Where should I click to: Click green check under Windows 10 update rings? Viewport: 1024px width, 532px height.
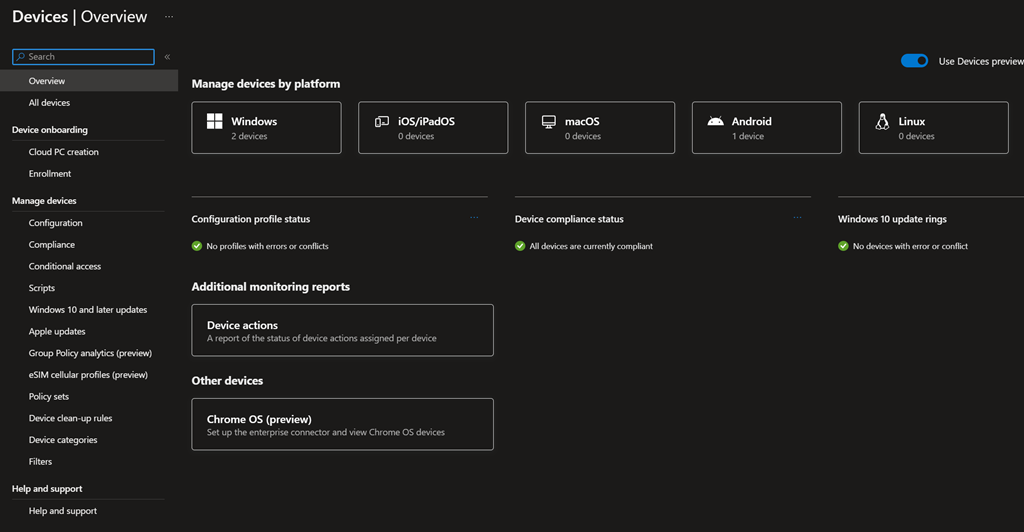[x=843, y=246]
